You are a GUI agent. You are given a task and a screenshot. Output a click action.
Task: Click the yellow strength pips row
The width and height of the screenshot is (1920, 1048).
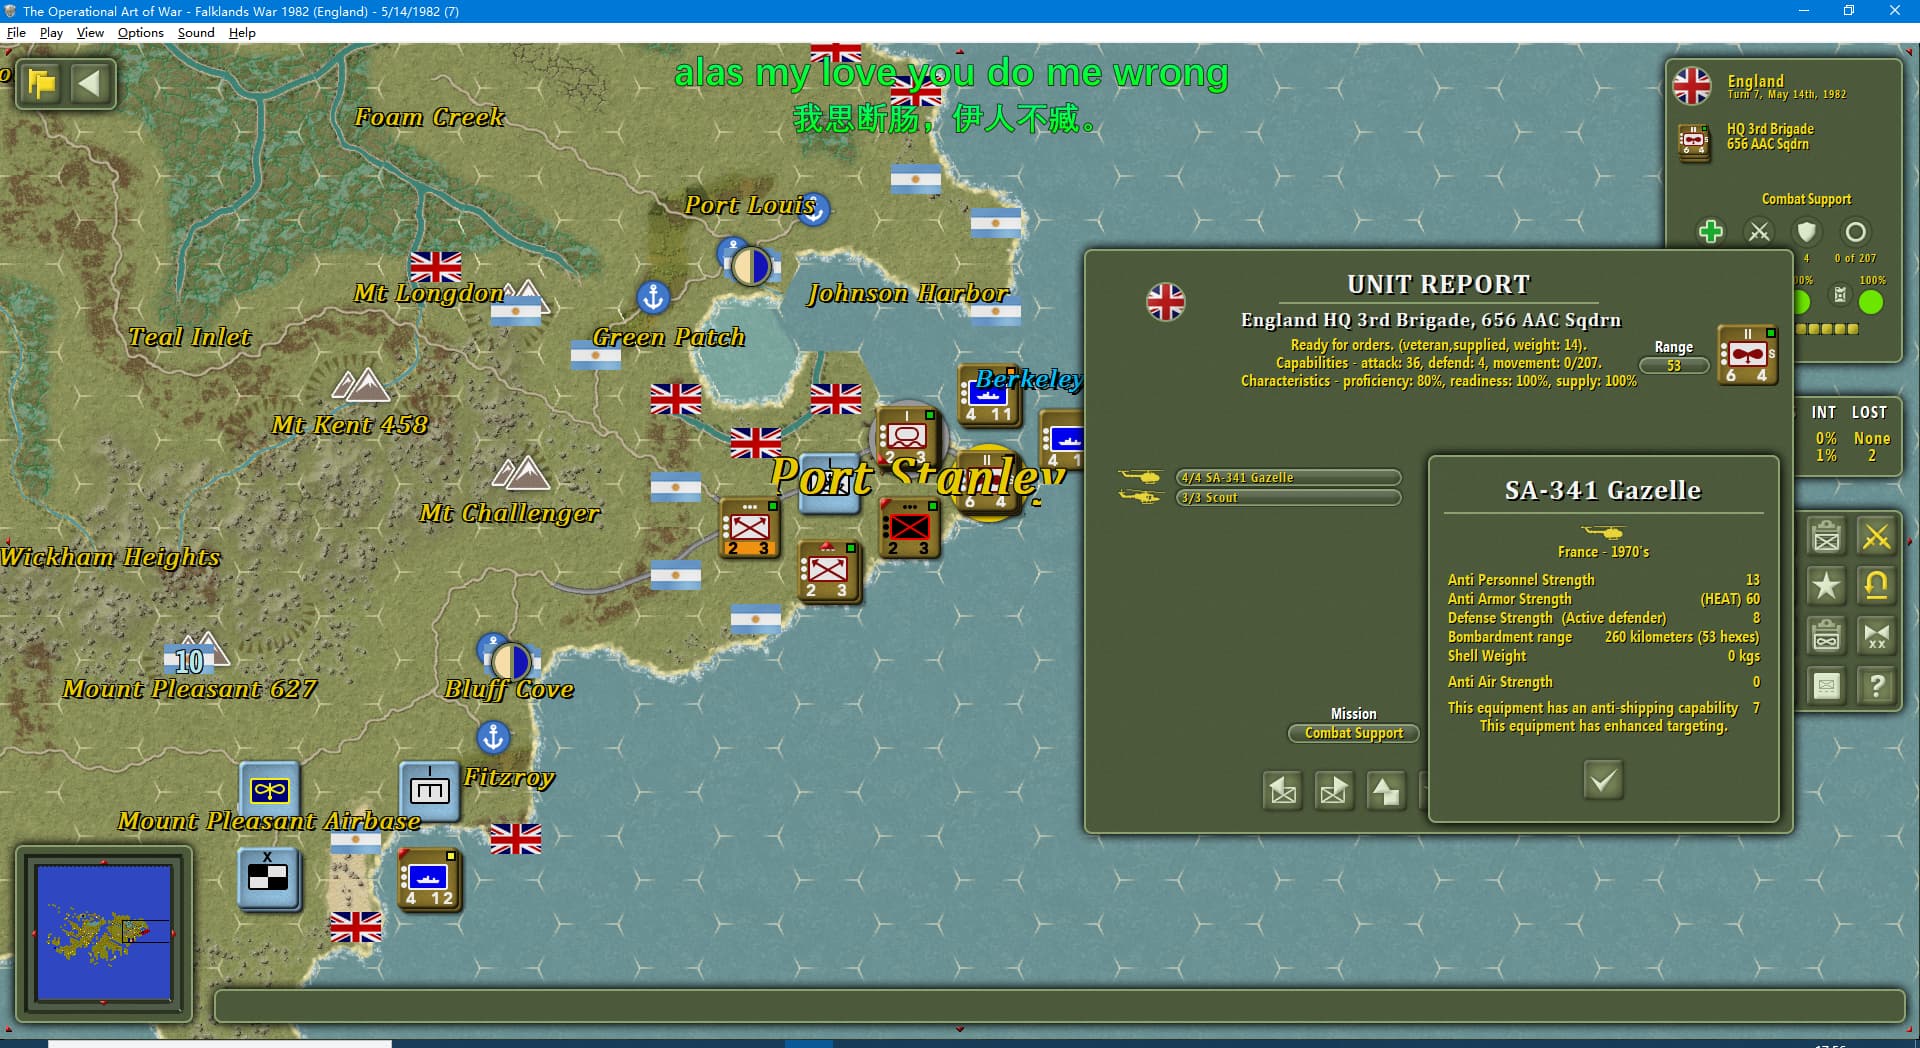coord(1827,329)
